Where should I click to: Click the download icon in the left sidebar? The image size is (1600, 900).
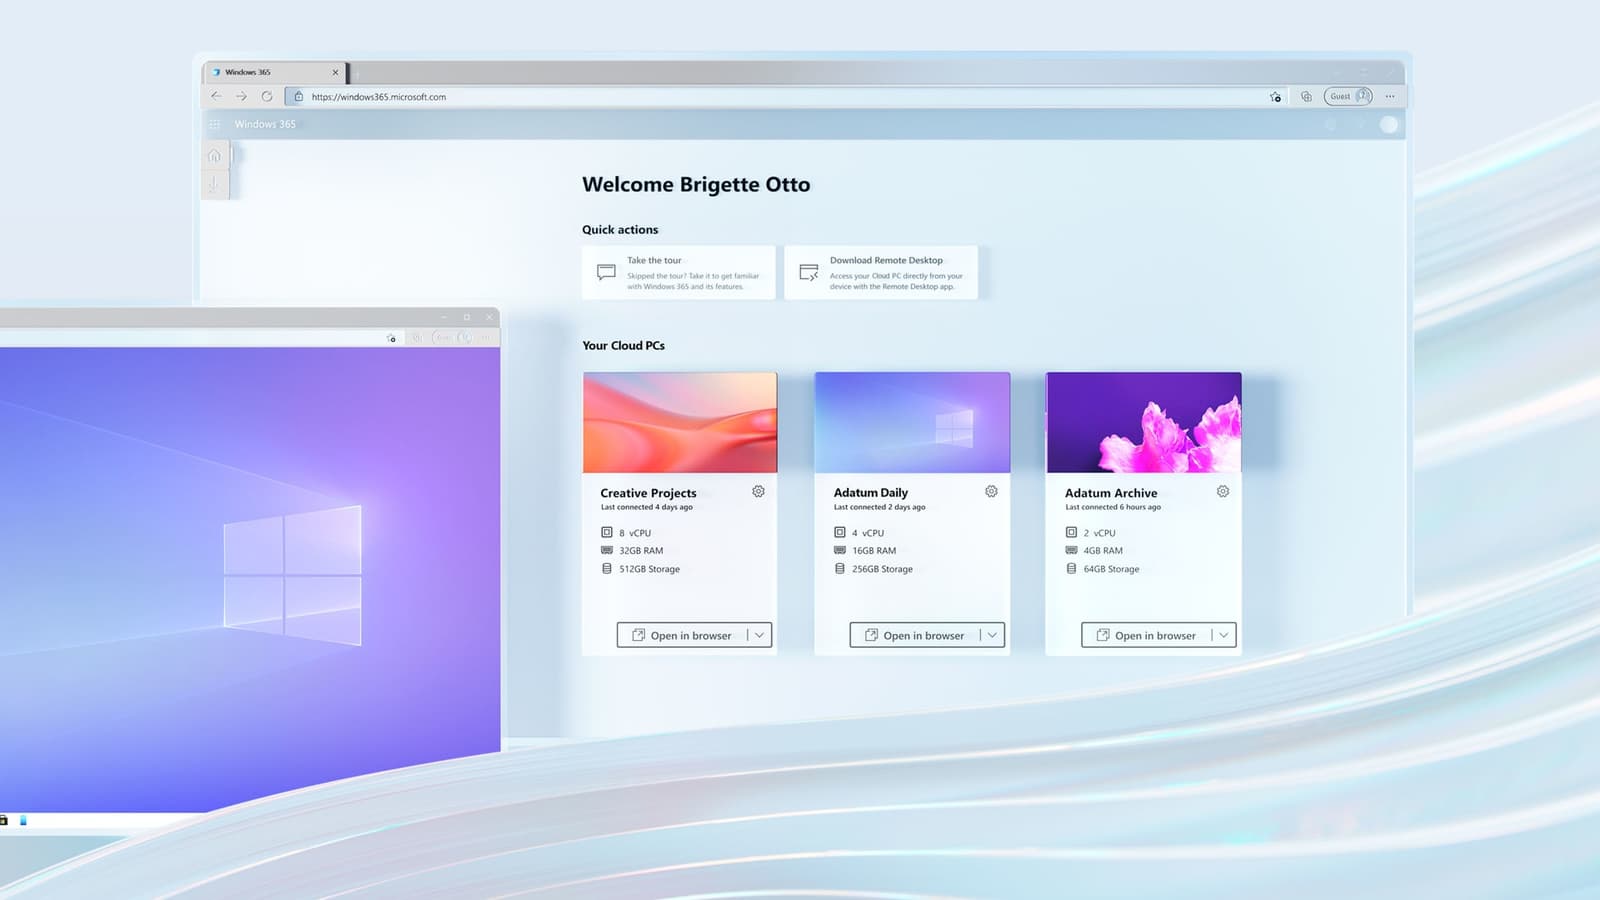(214, 184)
